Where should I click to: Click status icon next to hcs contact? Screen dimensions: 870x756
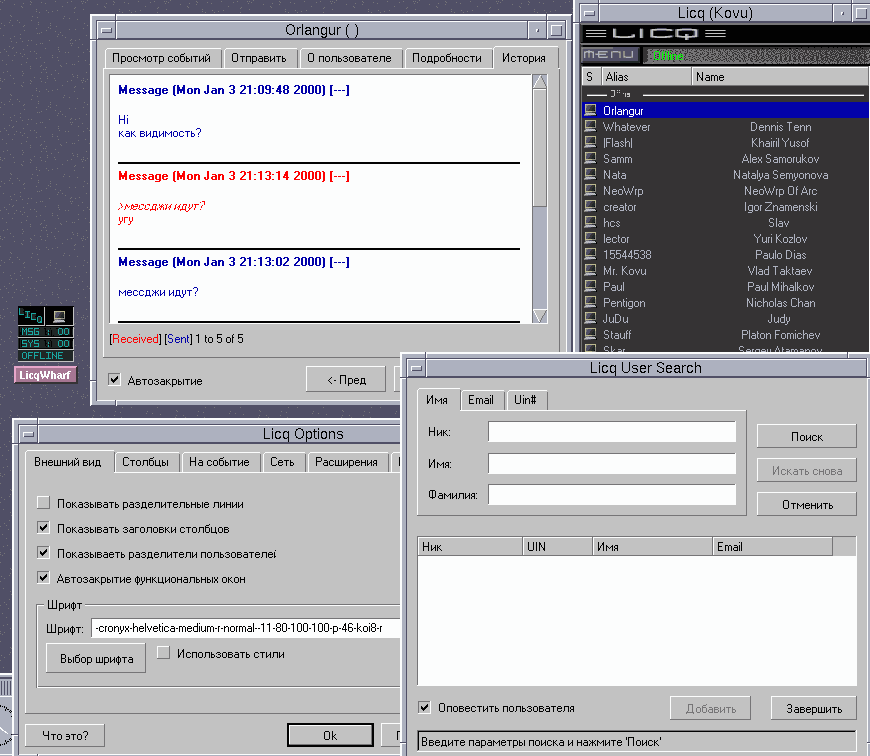pyautogui.click(x=590, y=222)
